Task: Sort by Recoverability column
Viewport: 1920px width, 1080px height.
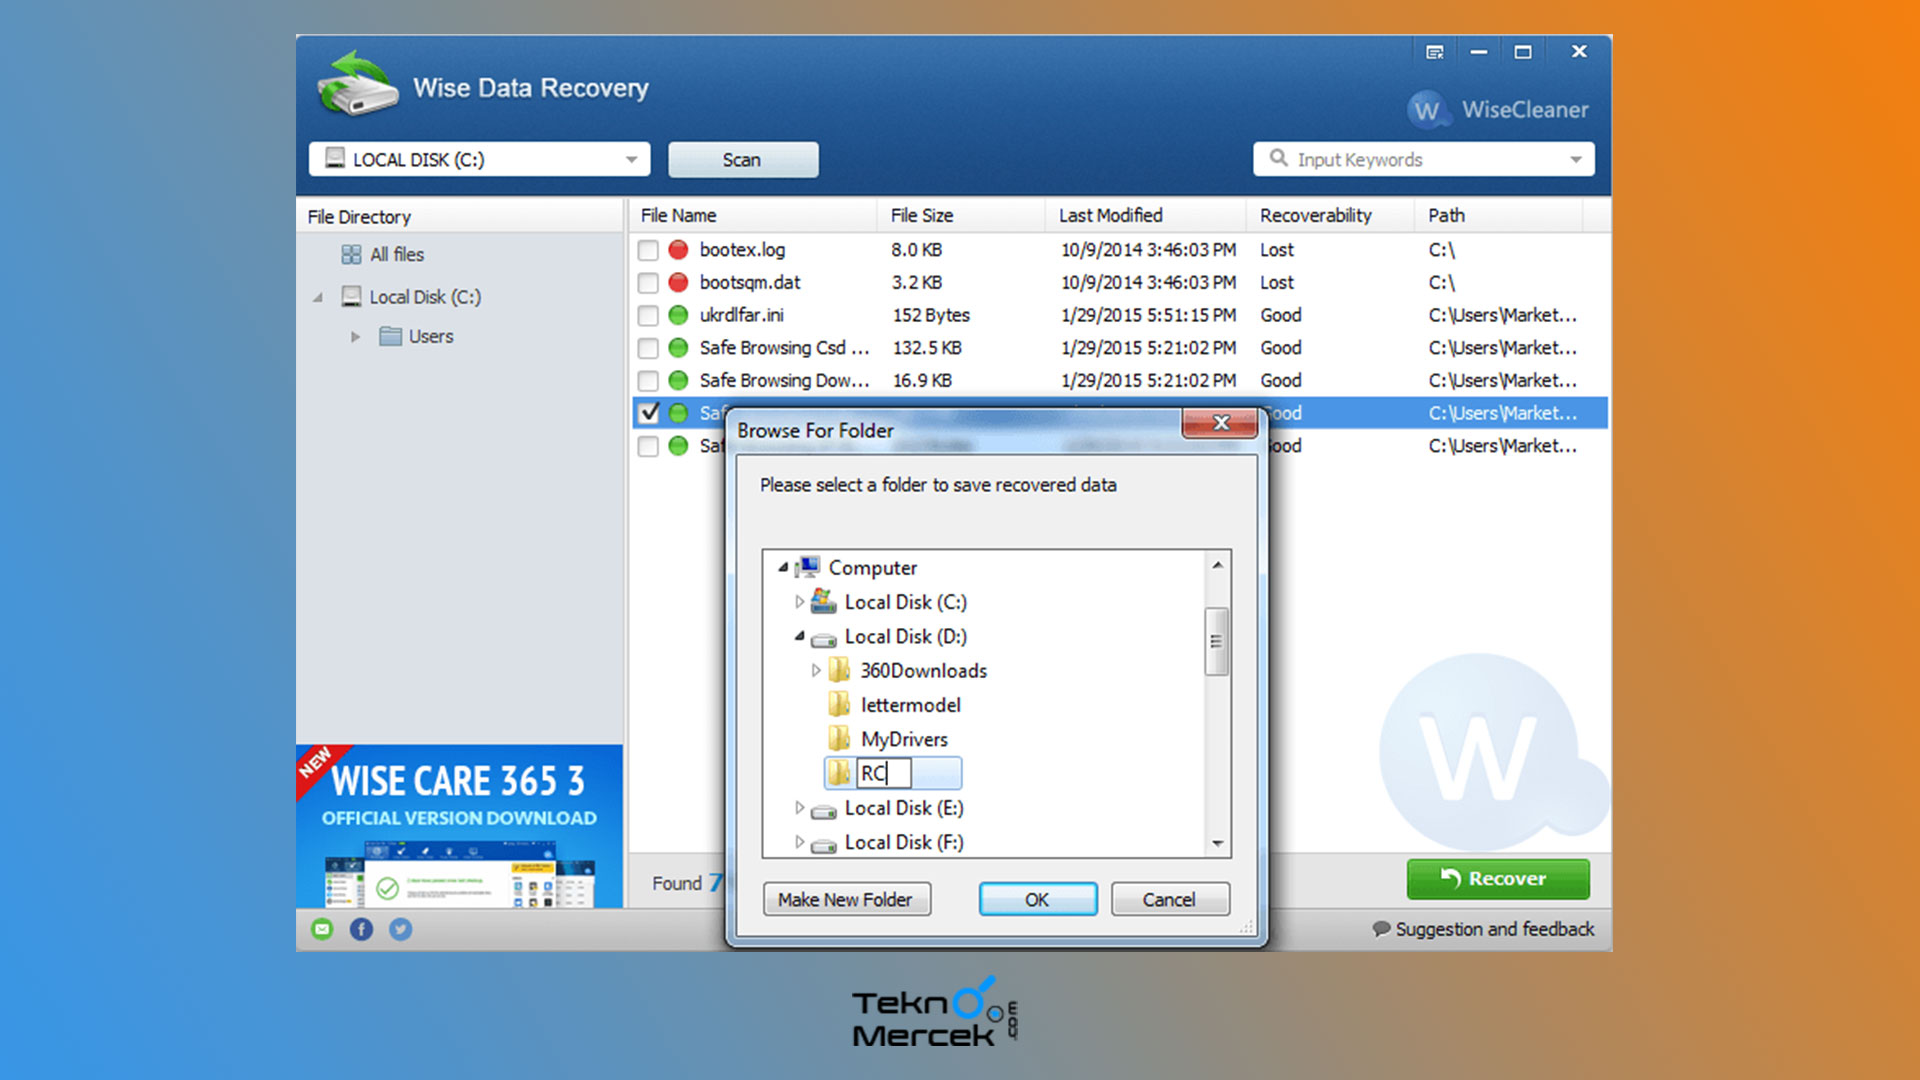Action: [x=1330, y=215]
